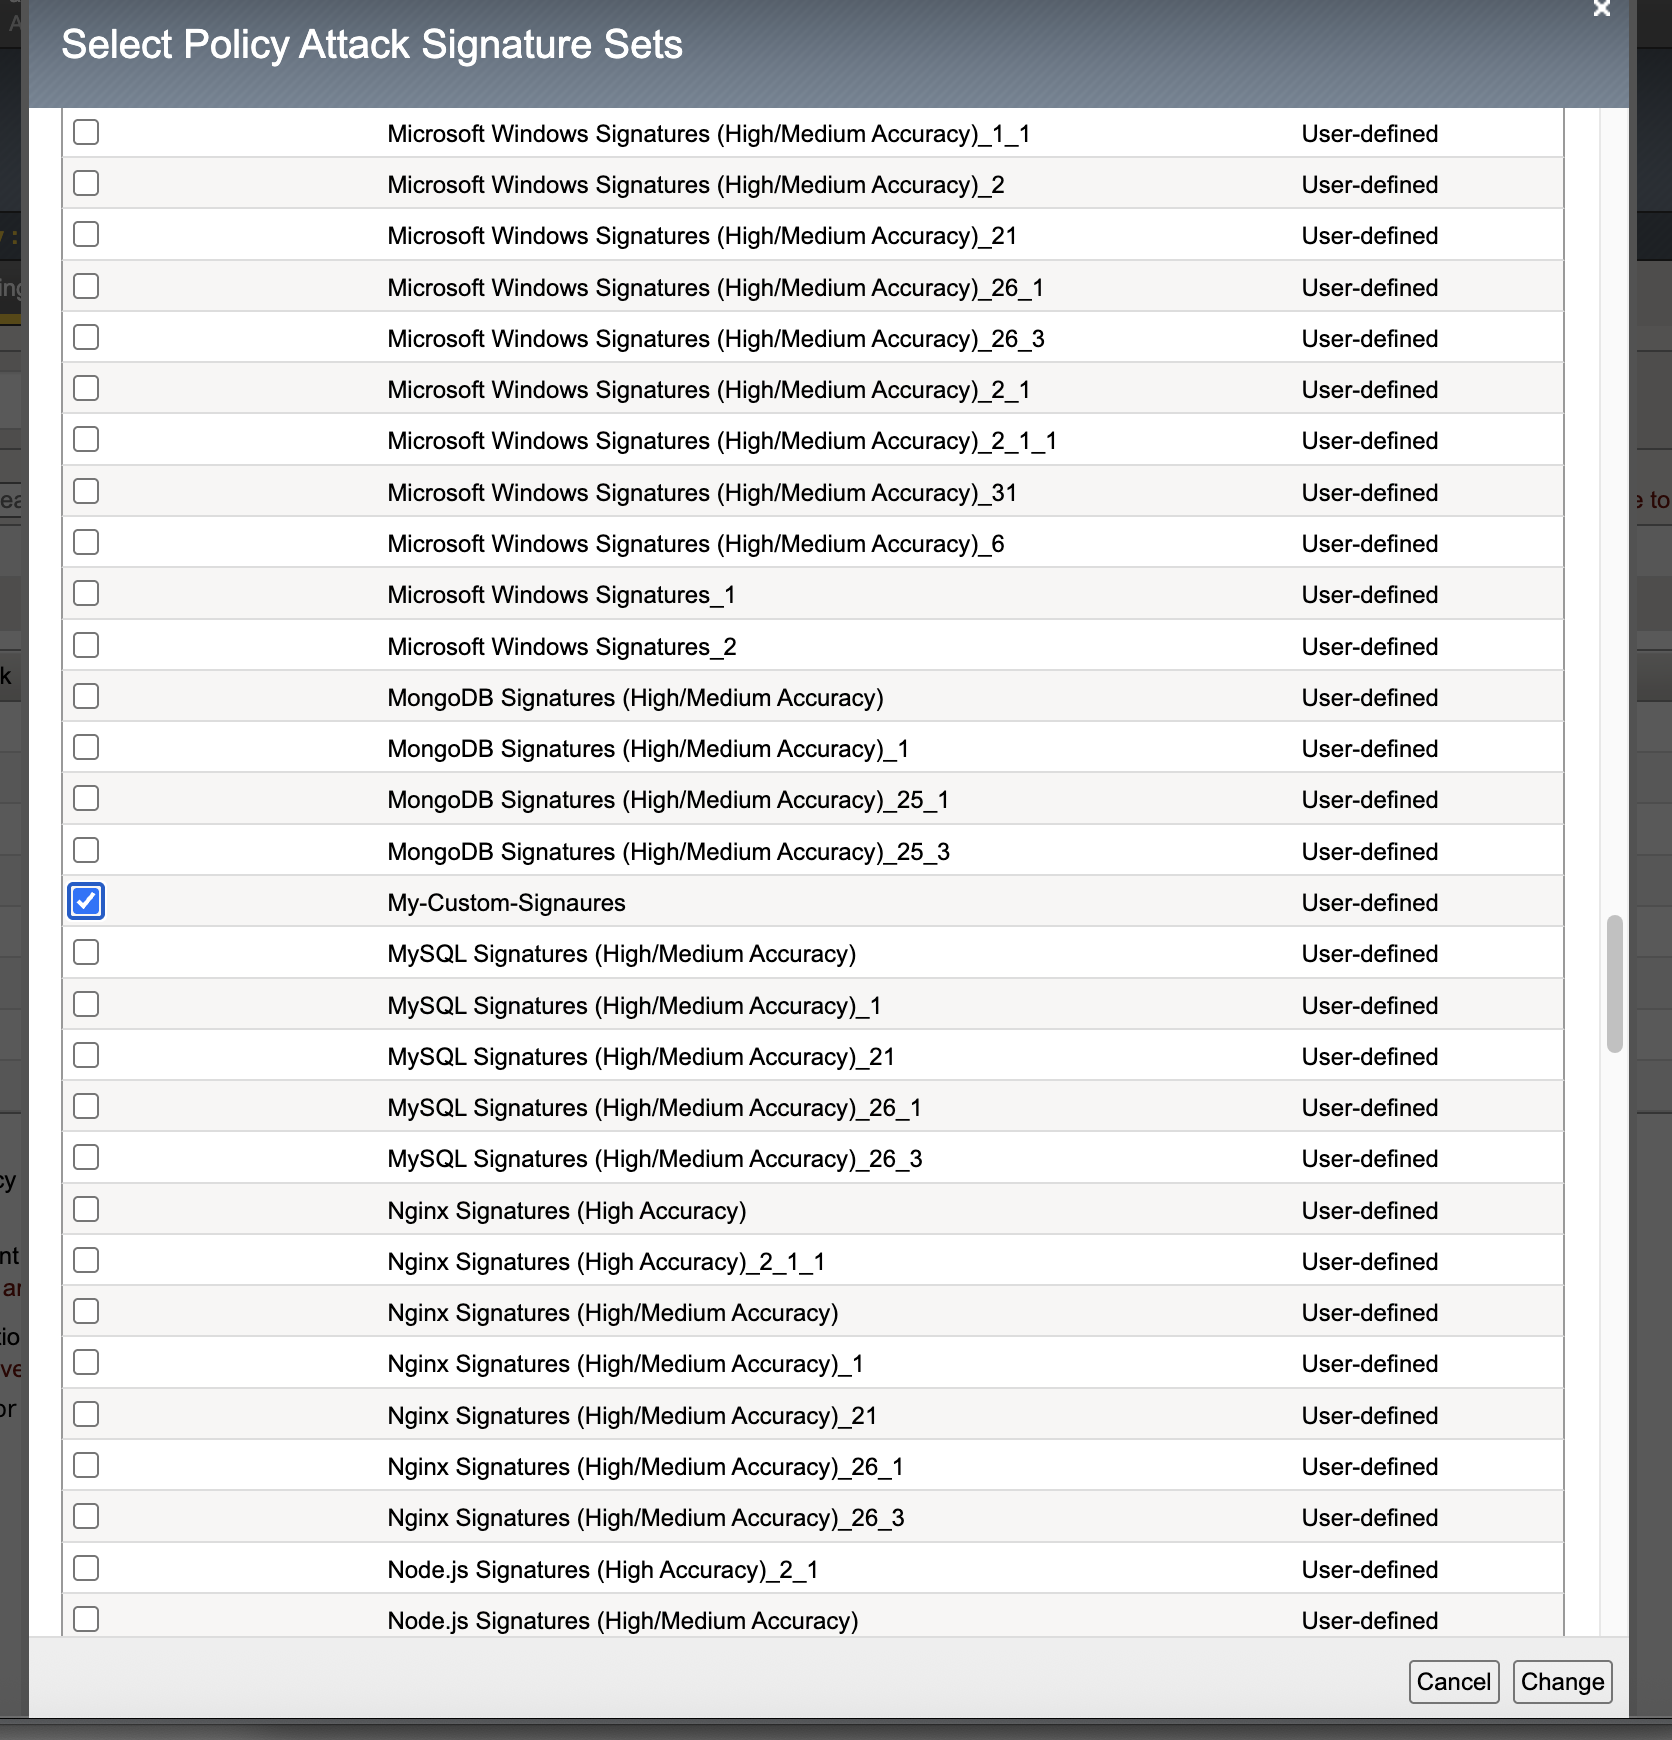
Task: Tick MongoDB Signatures (High/Medium Accuracy)_1 checkbox
Action: click(x=86, y=747)
